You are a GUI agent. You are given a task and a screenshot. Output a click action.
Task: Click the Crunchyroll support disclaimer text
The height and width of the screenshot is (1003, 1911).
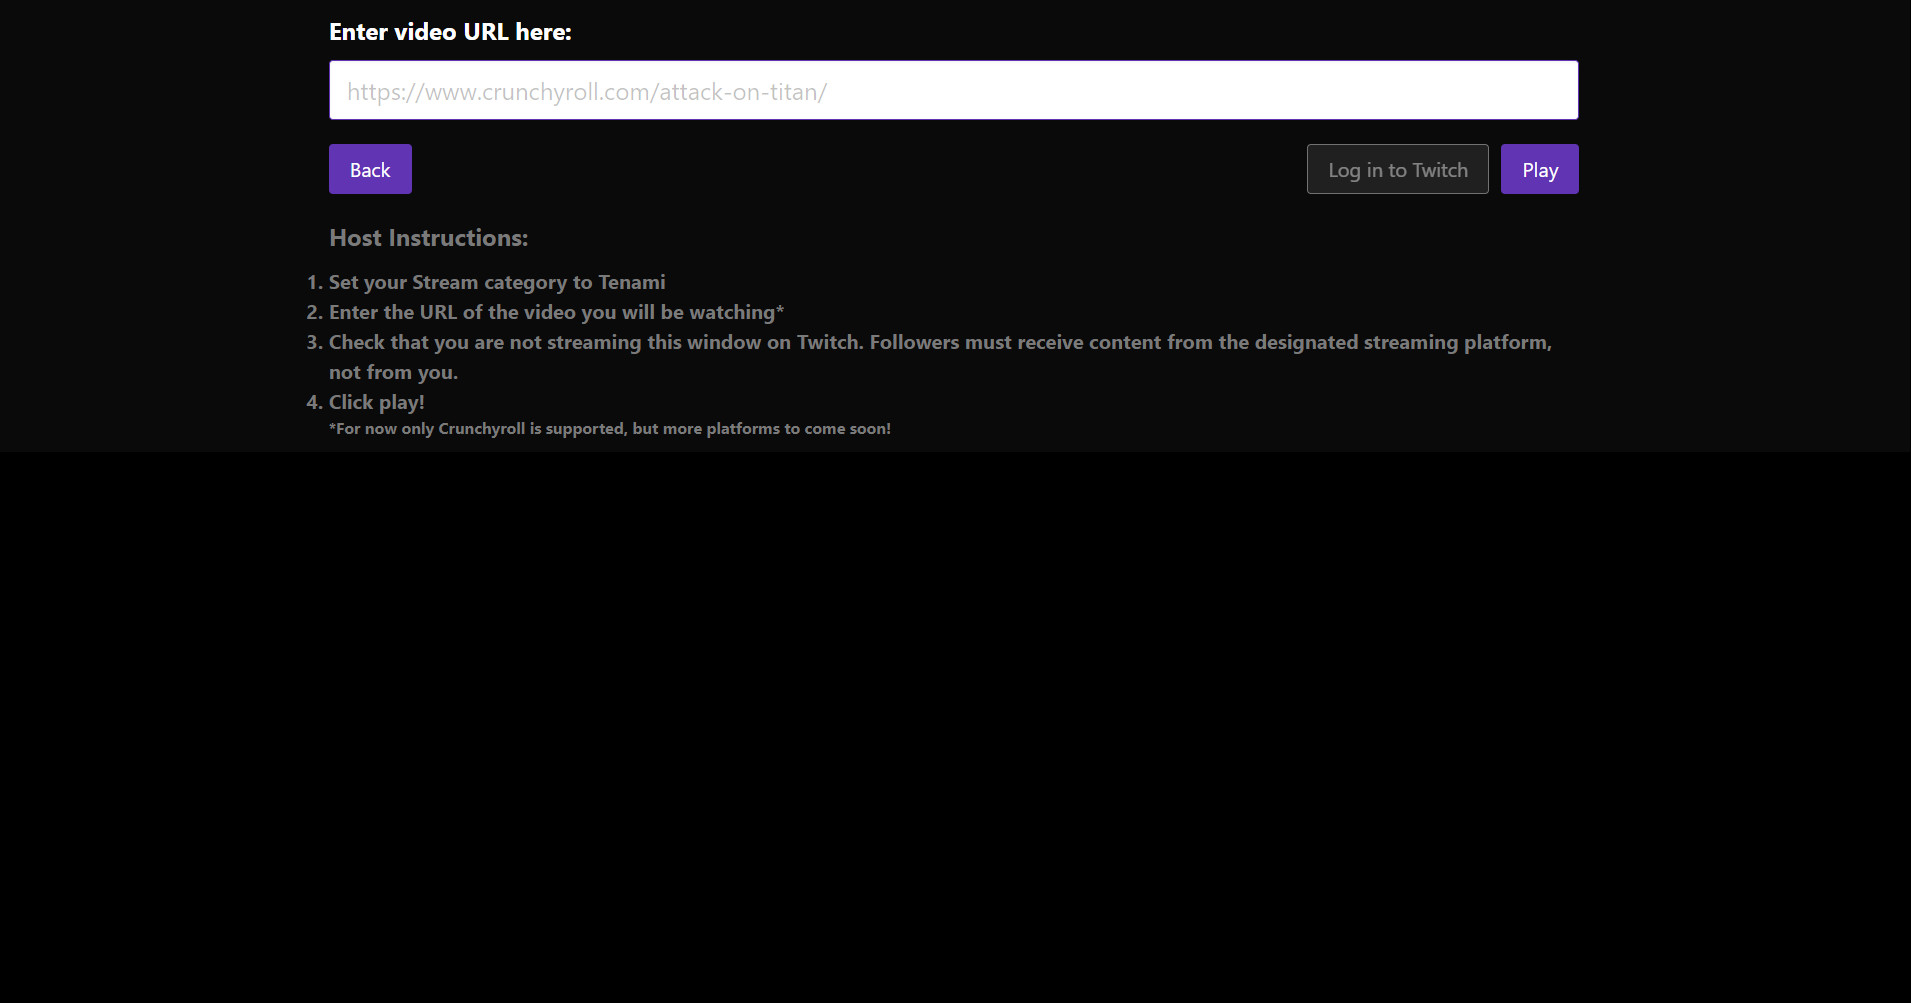point(610,428)
